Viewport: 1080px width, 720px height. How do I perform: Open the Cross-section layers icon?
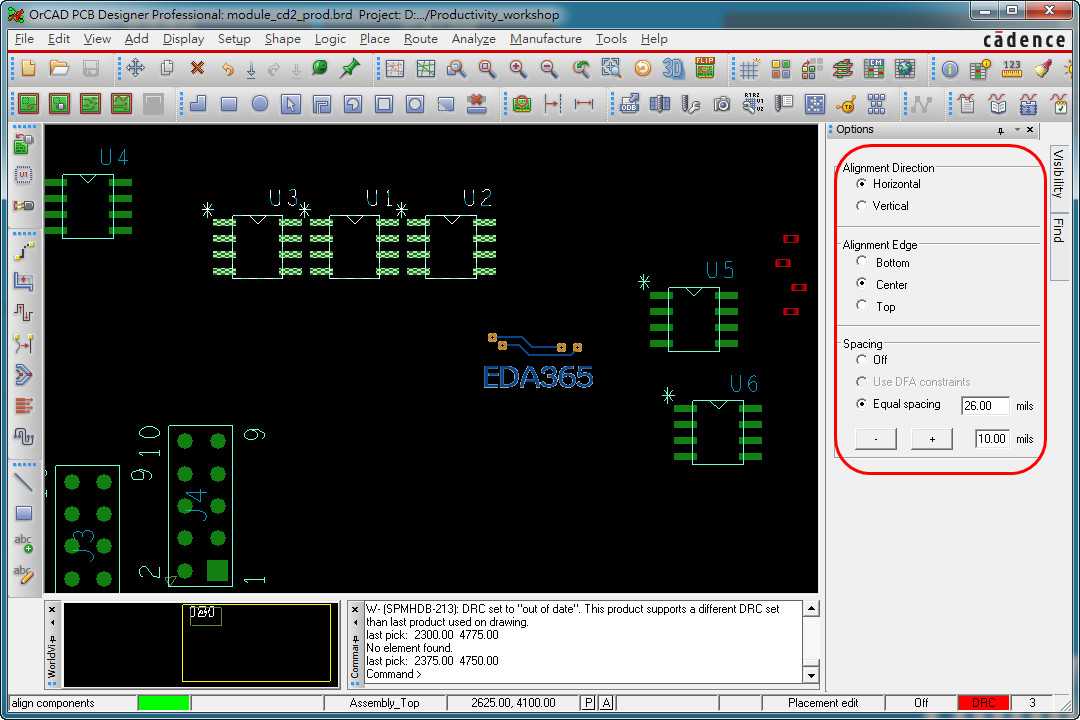[x=842, y=68]
